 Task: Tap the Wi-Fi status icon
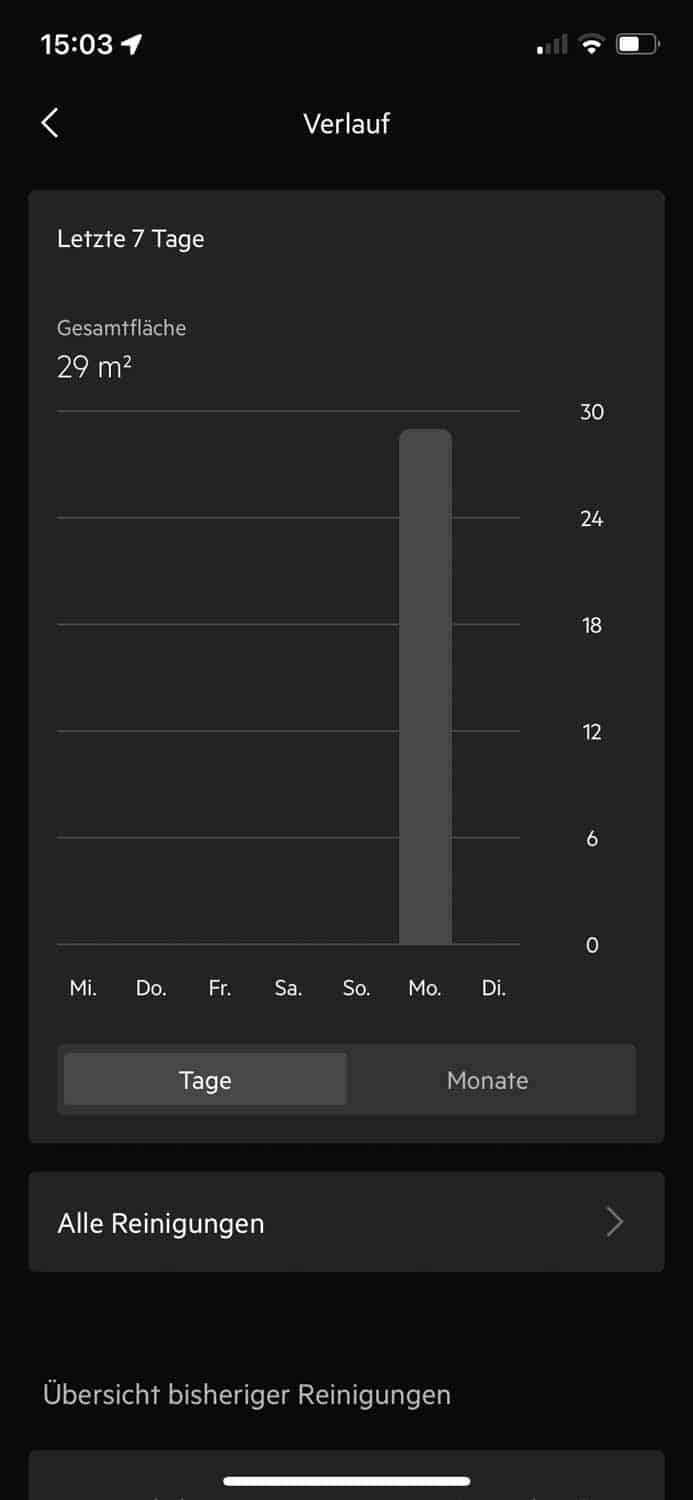point(592,44)
